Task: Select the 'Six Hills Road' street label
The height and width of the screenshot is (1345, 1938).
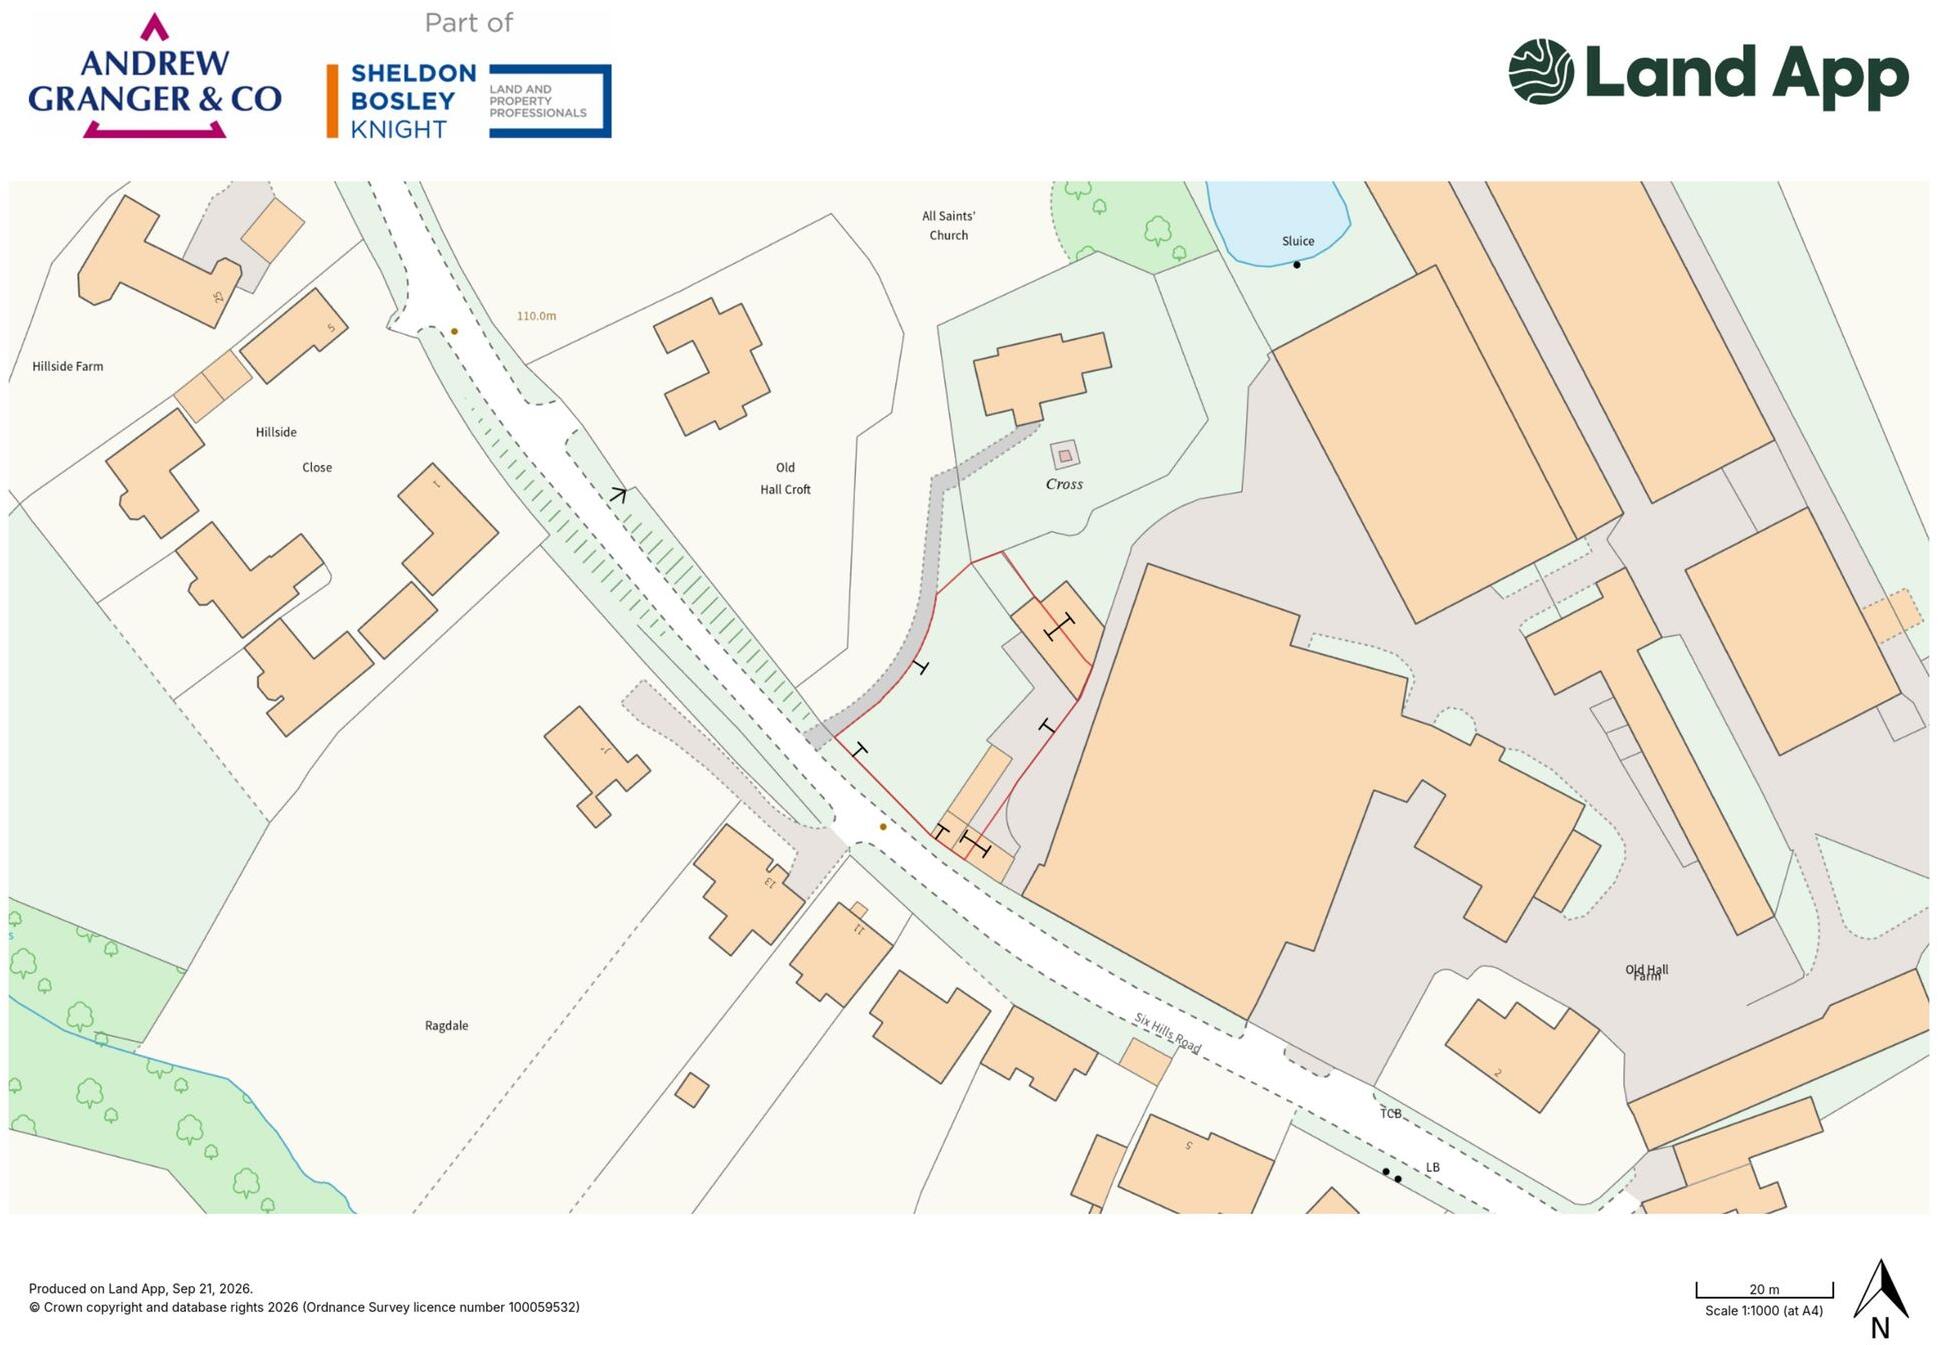Action: 1167,1033
